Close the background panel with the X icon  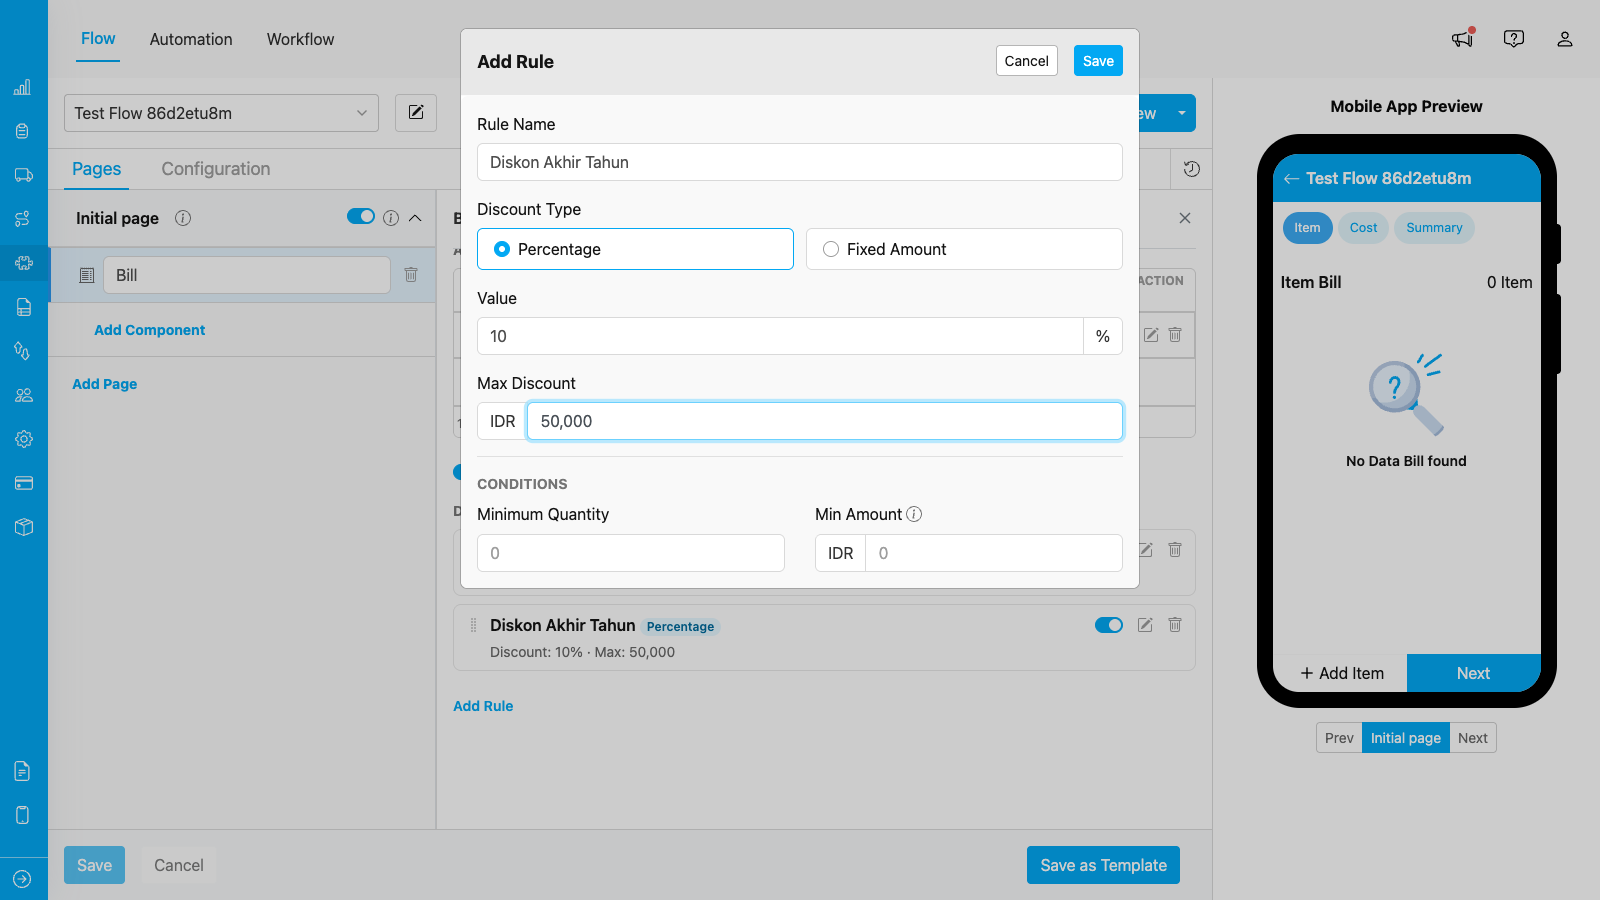pyautogui.click(x=1185, y=218)
